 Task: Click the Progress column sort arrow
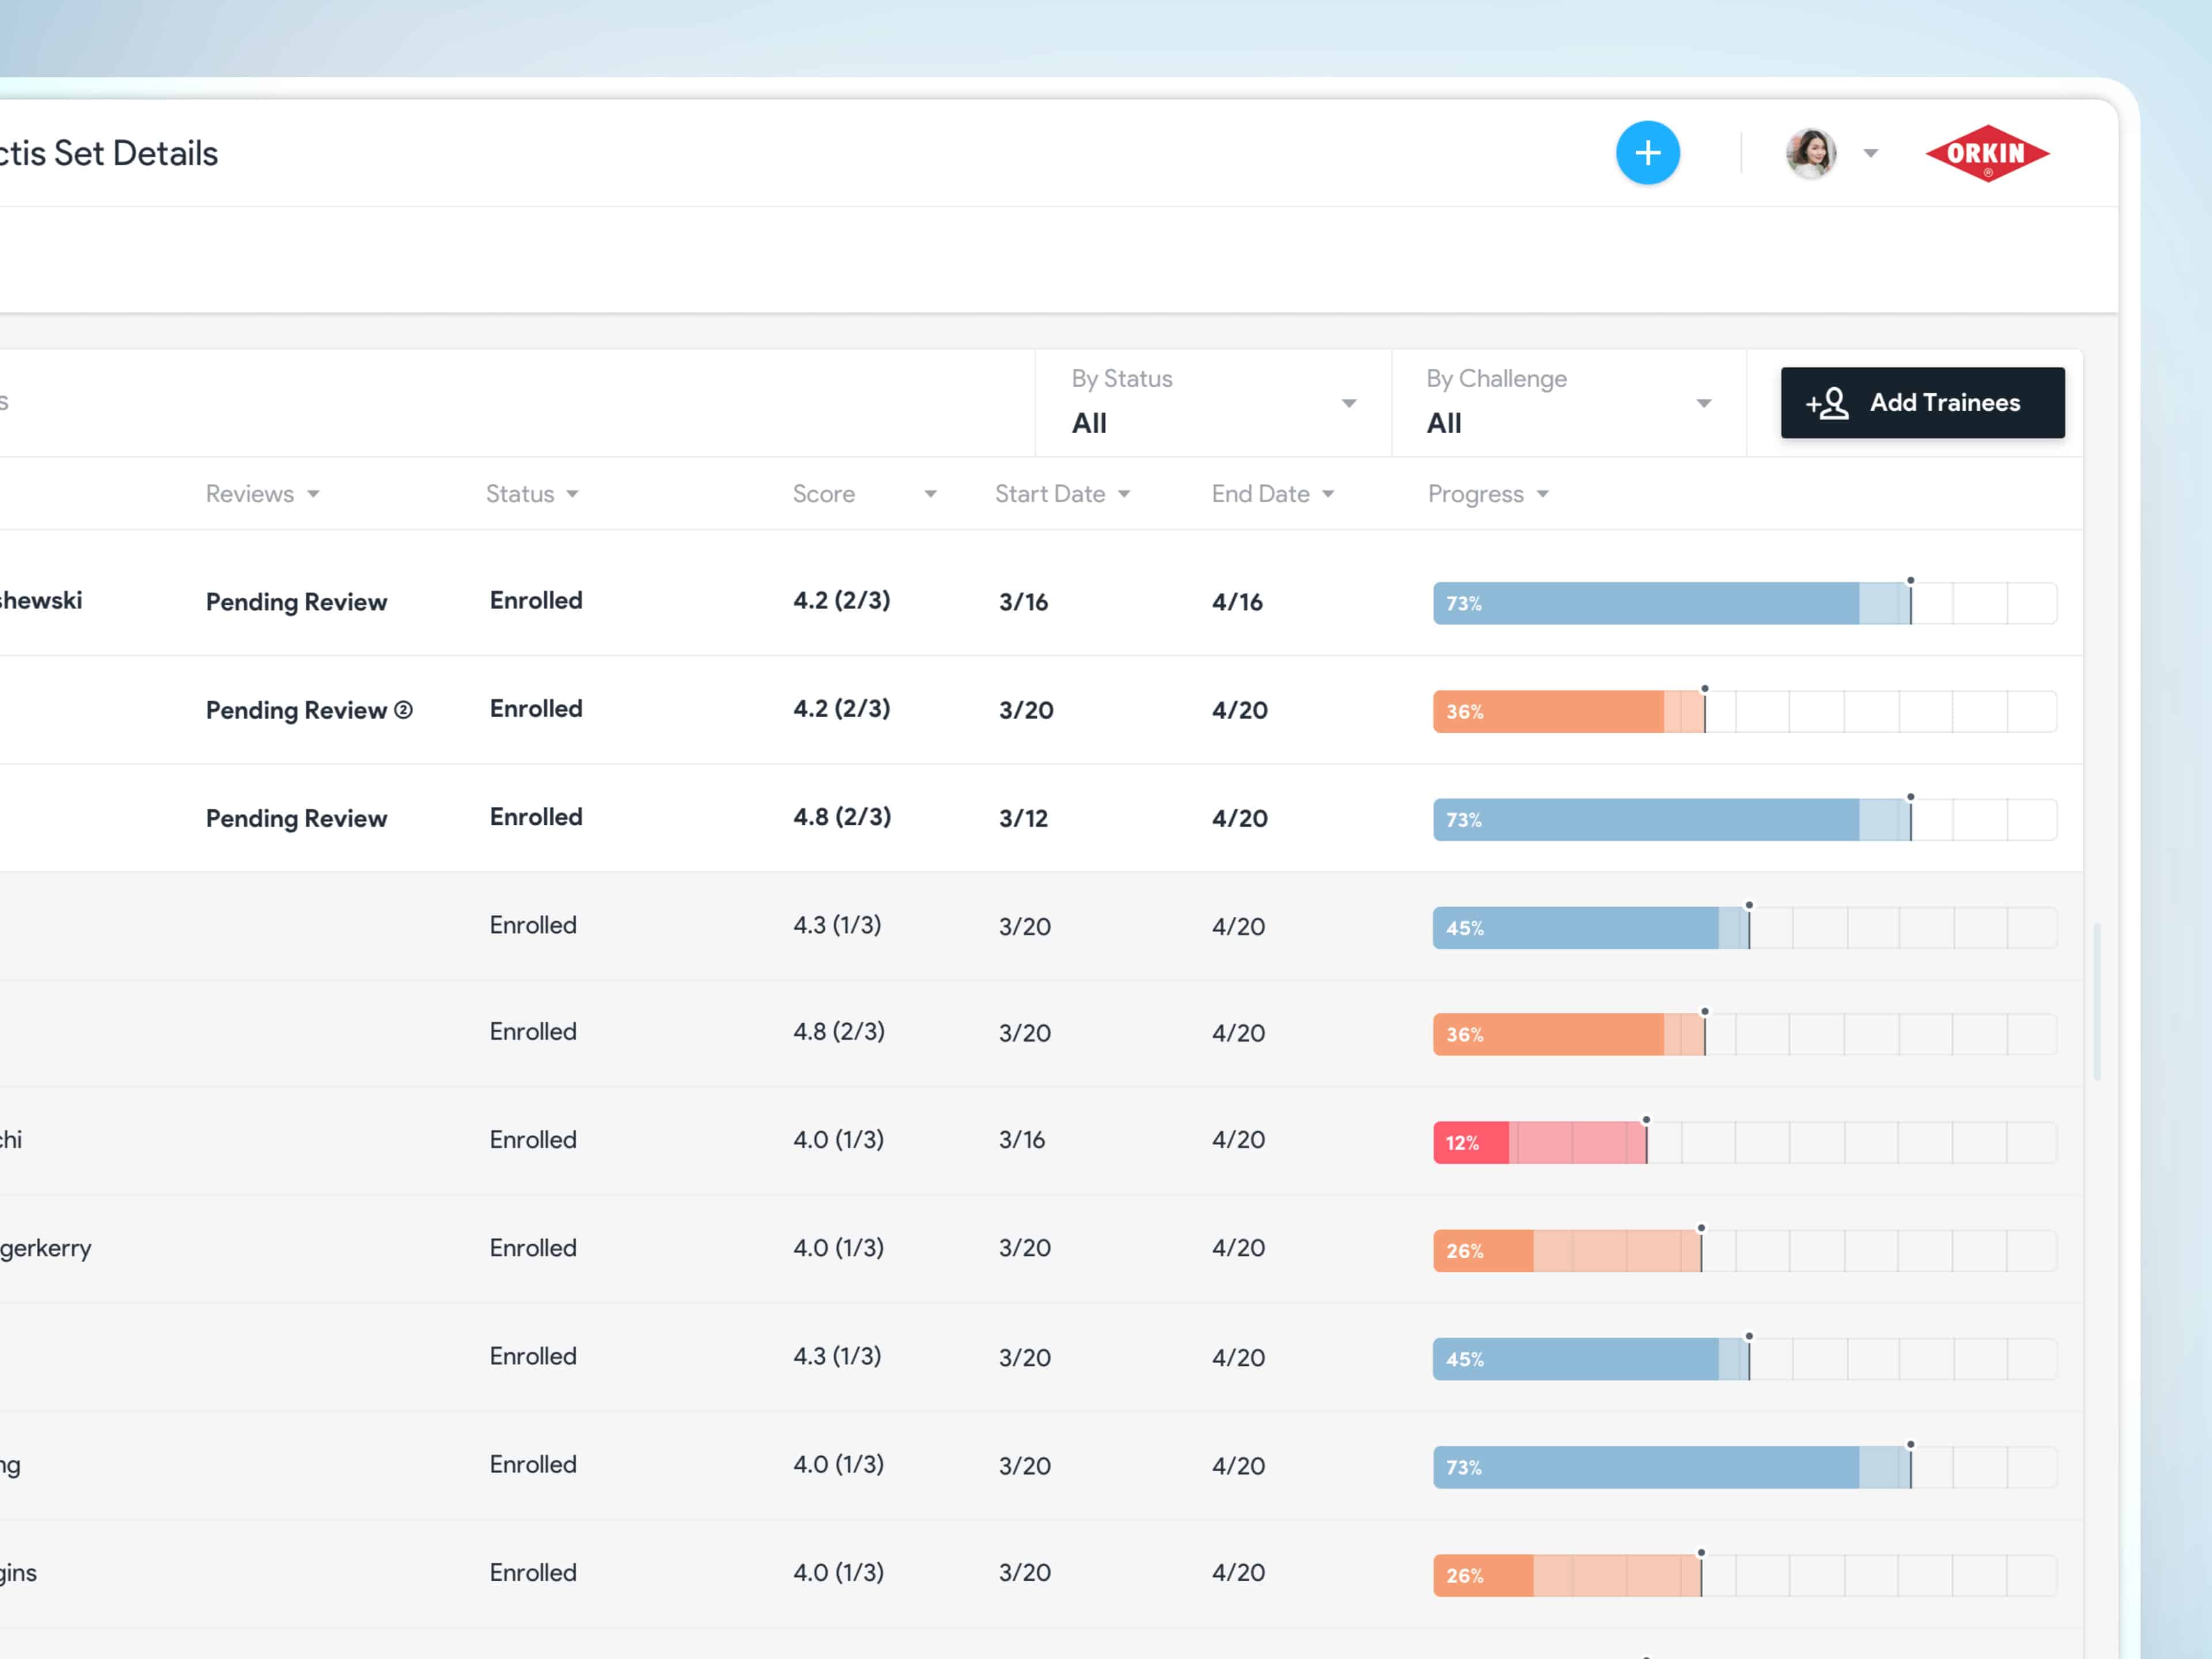1542,494
